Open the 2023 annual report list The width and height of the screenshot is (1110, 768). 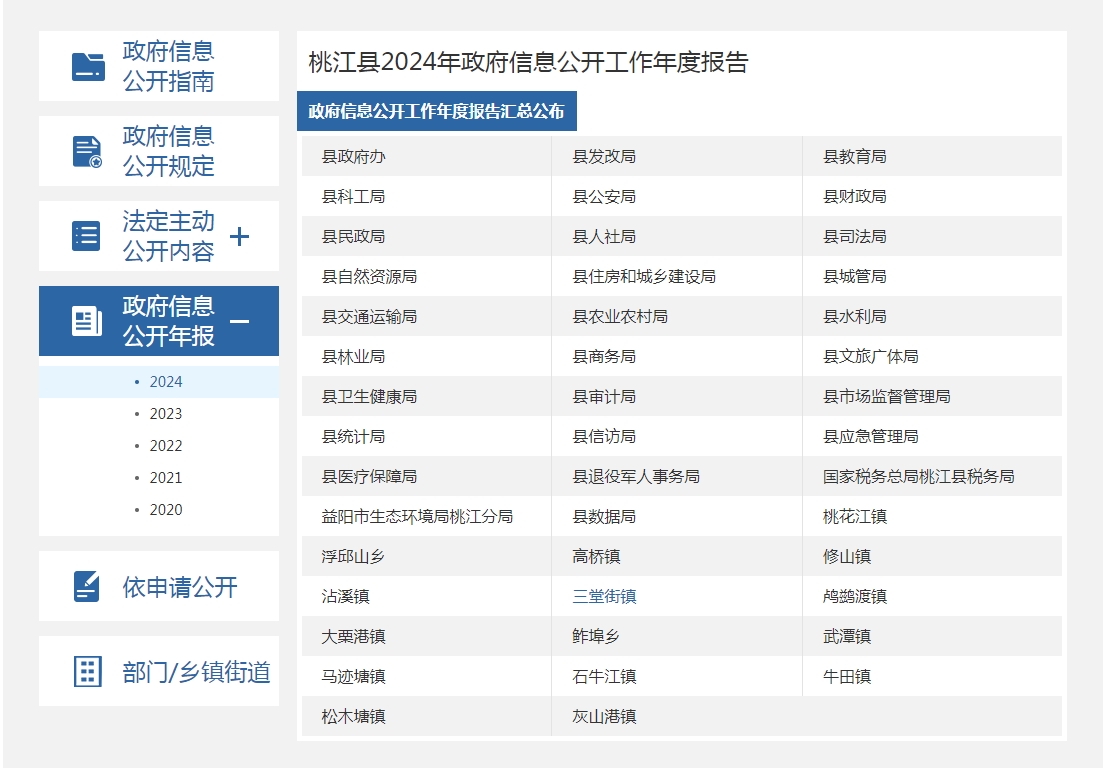pos(166,414)
